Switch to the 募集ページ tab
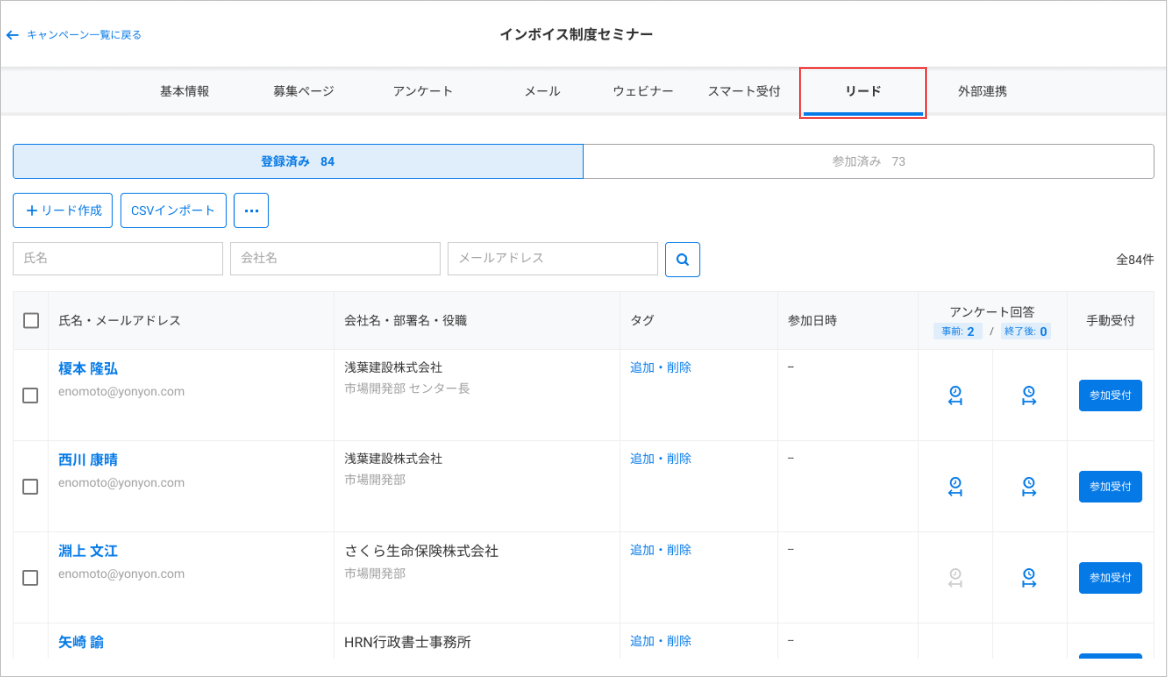This screenshot has width=1168, height=677. pos(303,91)
